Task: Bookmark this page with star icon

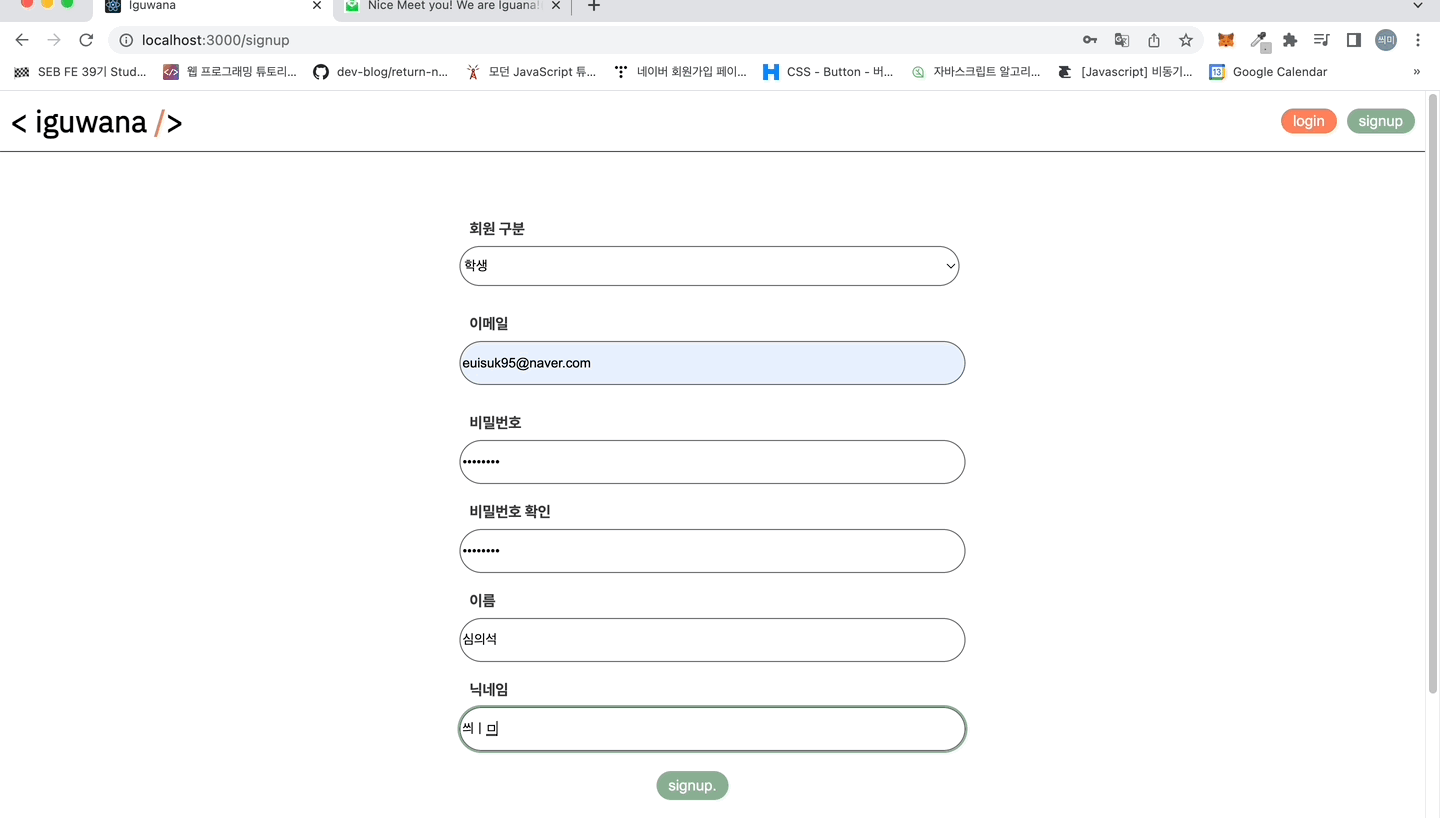Action: (x=1186, y=40)
